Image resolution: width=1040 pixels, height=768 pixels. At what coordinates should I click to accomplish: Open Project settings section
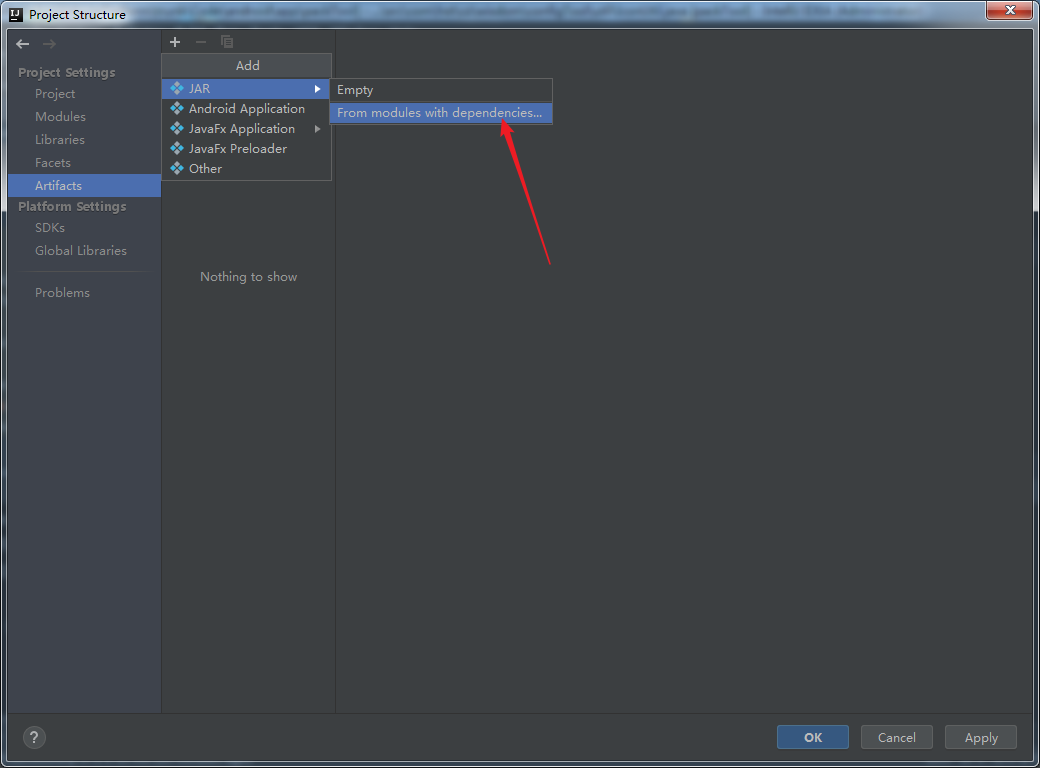[84, 94]
